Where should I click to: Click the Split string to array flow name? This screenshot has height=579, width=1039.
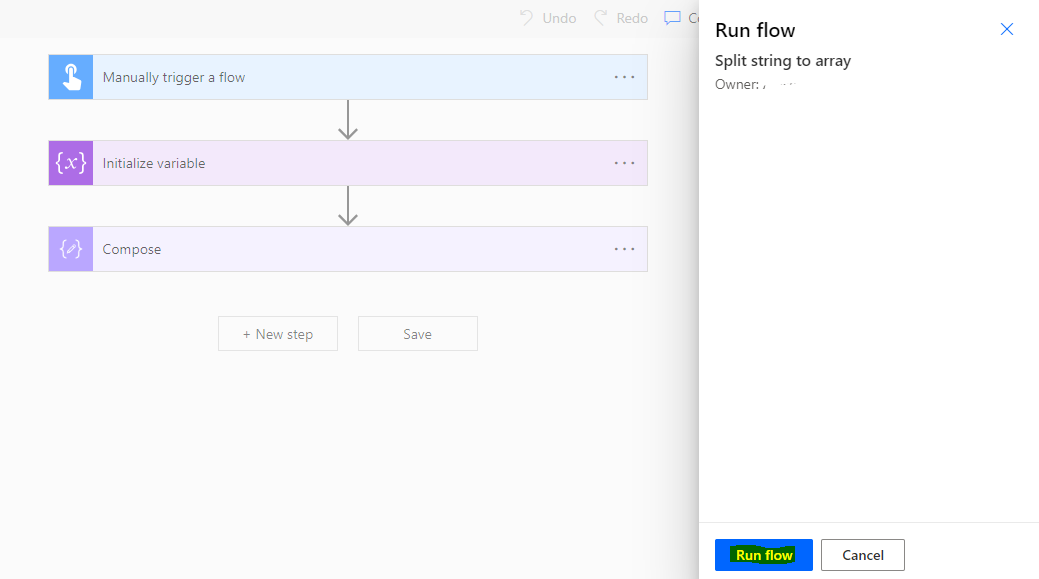[x=783, y=61]
